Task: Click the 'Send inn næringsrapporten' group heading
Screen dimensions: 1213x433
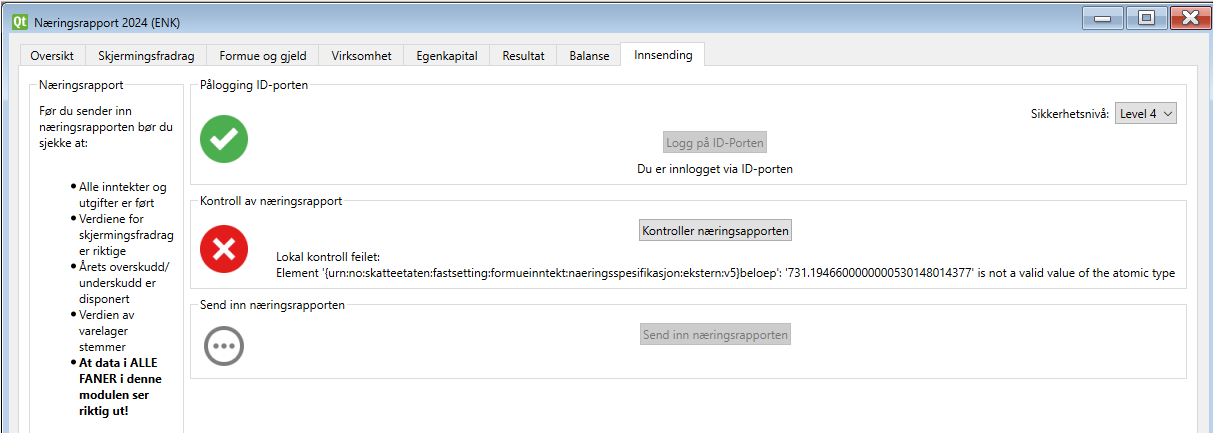Action: tap(272, 305)
